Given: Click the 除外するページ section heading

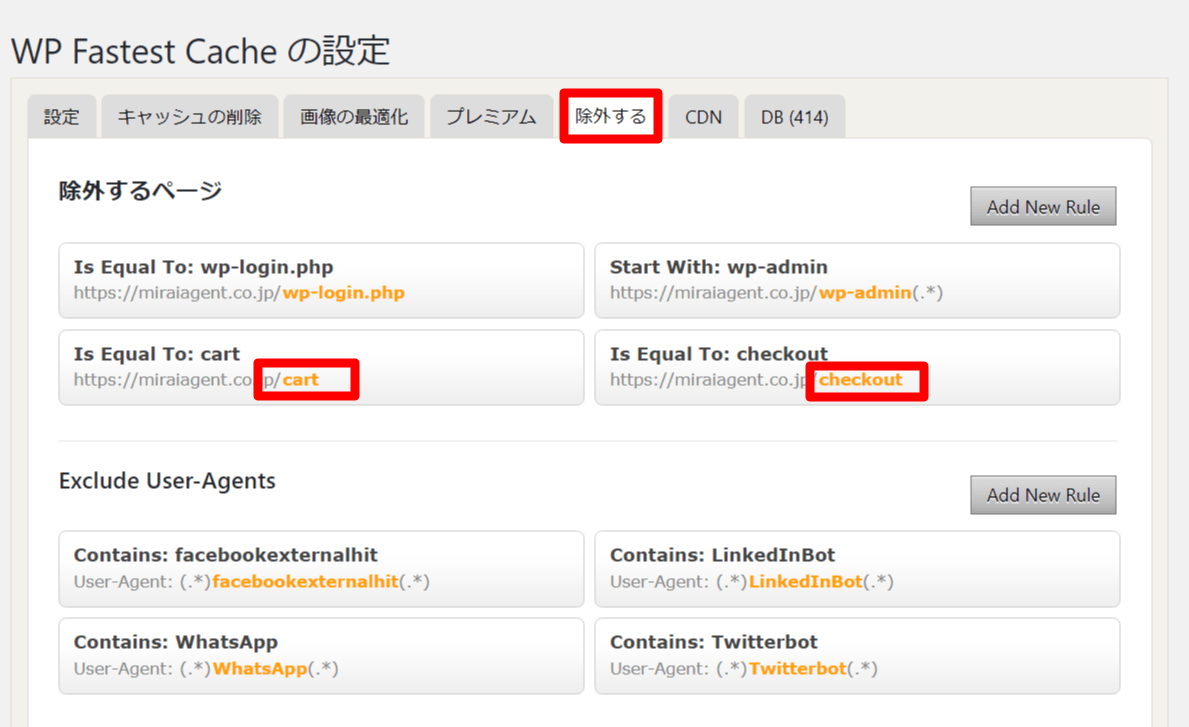Looking at the screenshot, I should (x=140, y=191).
